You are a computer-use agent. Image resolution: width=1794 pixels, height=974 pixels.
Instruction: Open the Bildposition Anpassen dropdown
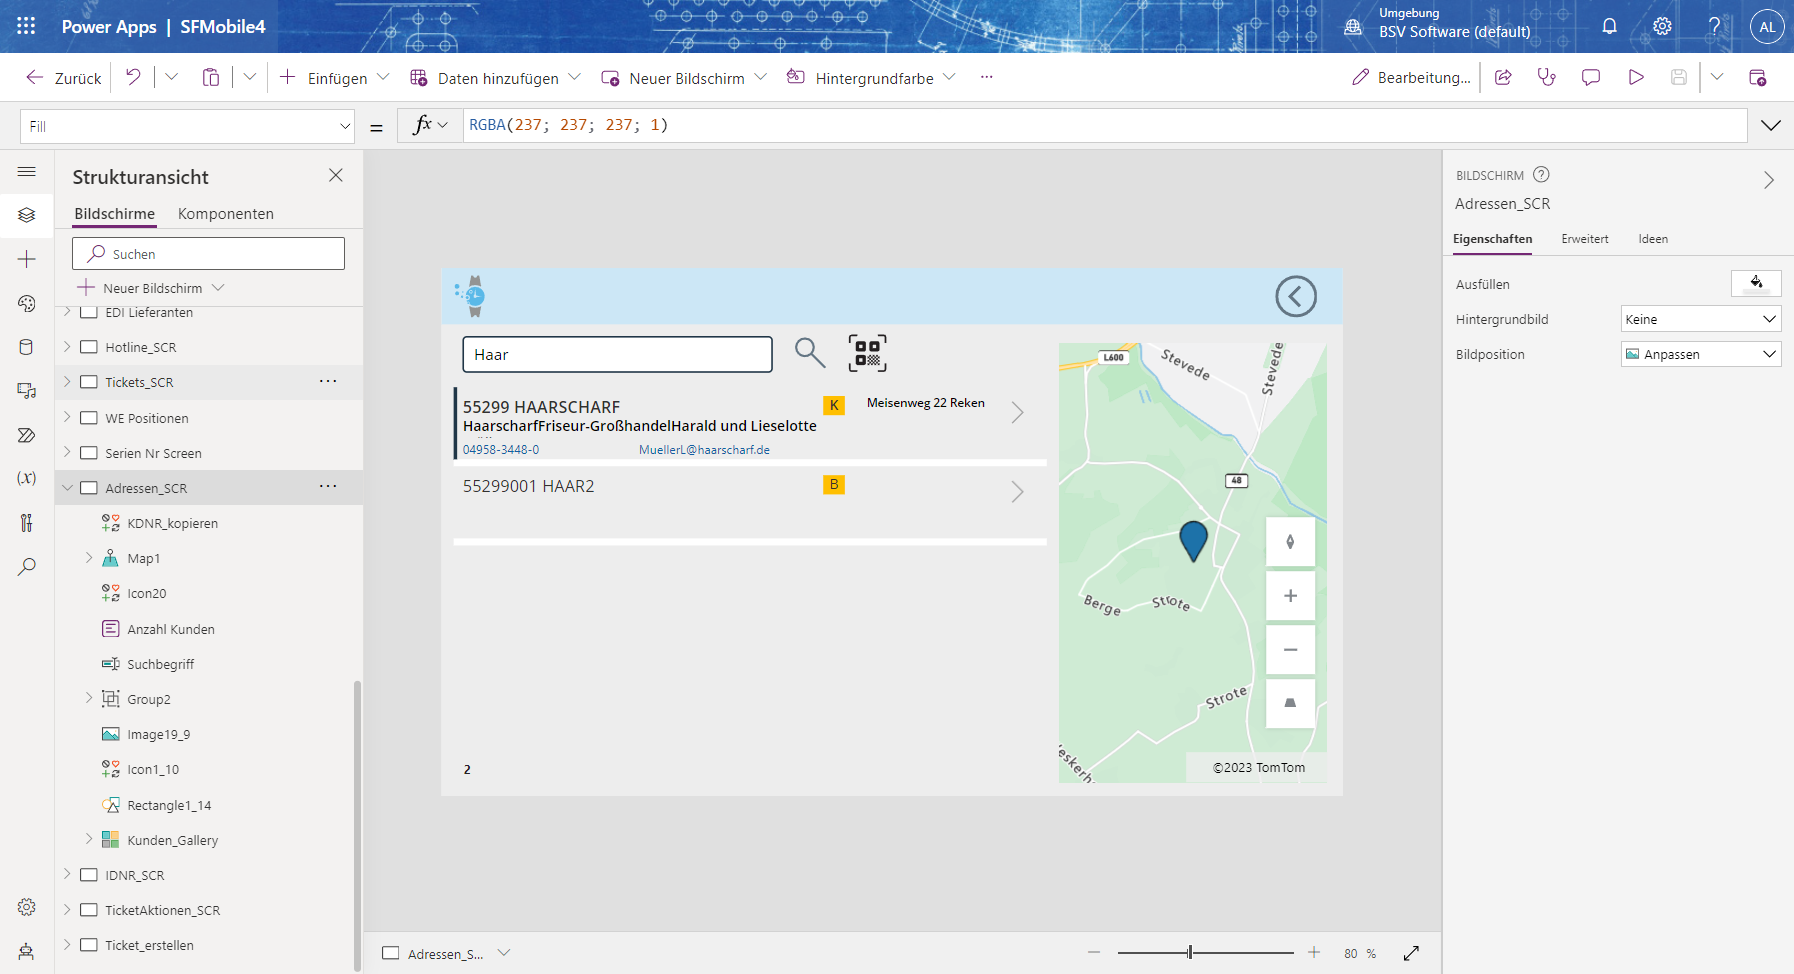pyautogui.click(x=1701, y=354)
